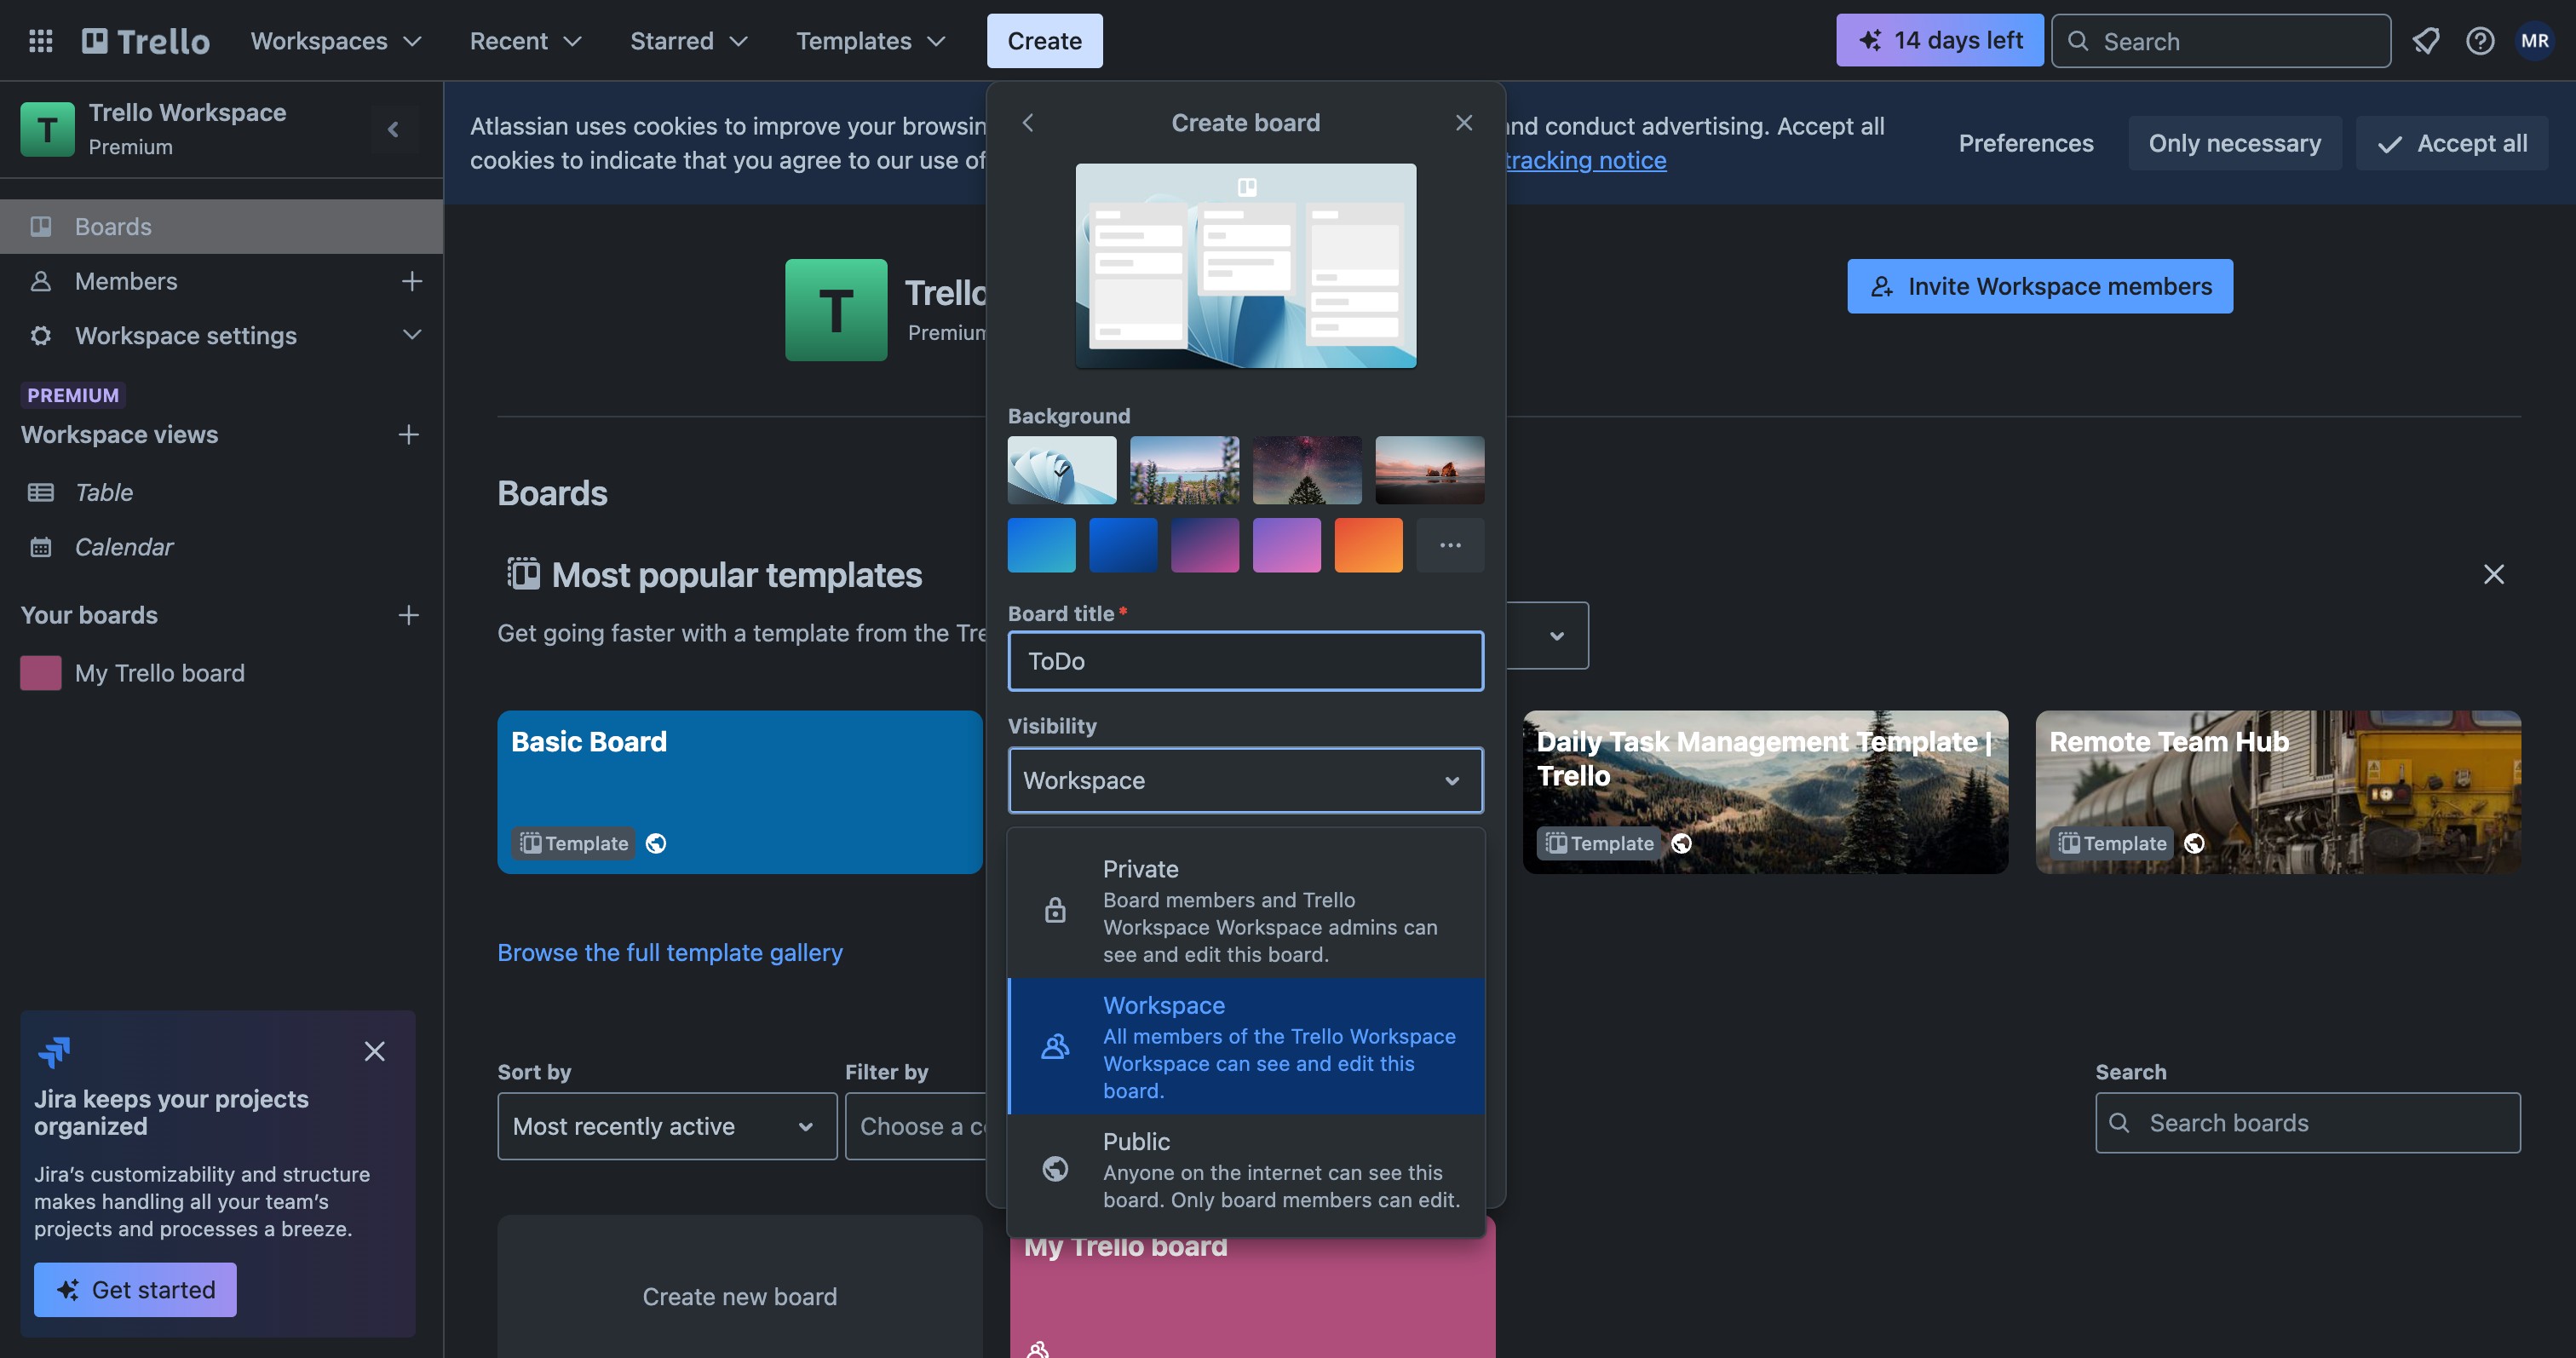Pick the red rock sunset photo background
This screenshot has width=2576, height=1358.
pyautogui.click(x=1429, y=470)
